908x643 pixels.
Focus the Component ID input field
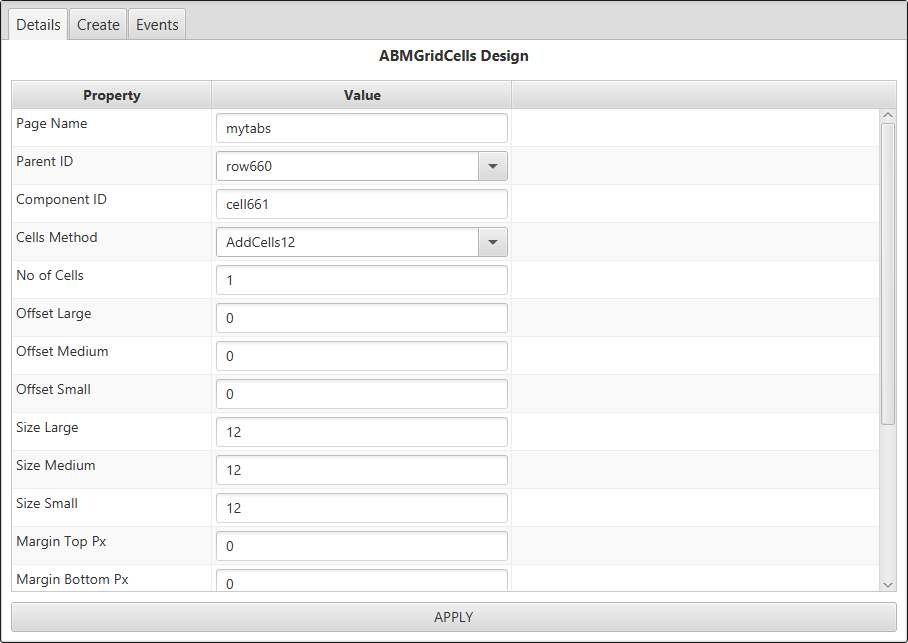(361, 204)
